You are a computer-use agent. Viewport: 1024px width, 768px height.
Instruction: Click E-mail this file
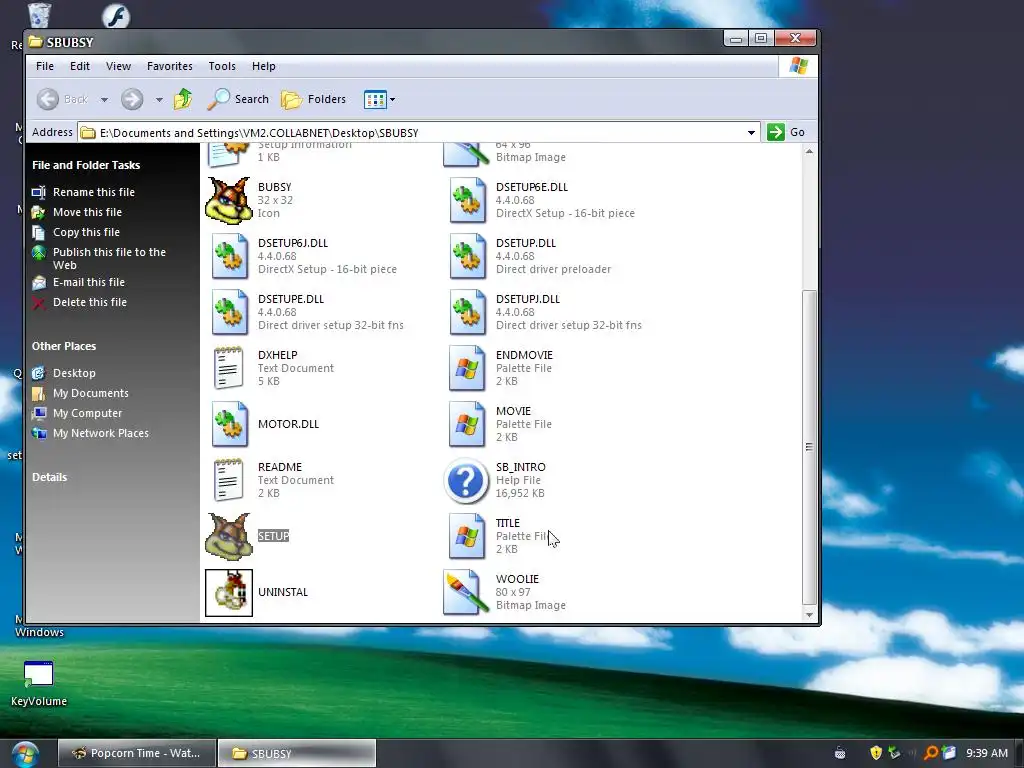[88, 282]
